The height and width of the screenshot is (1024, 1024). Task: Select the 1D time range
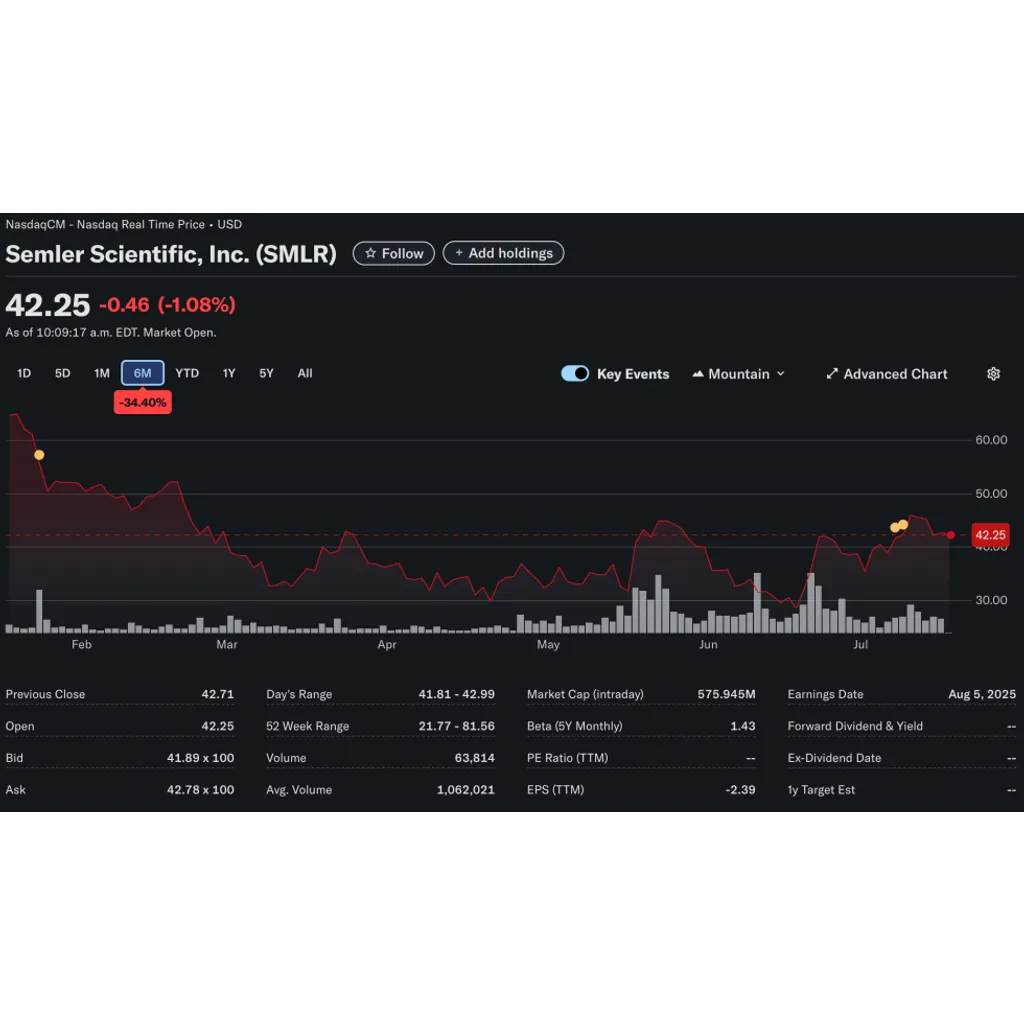click(24, 374)
